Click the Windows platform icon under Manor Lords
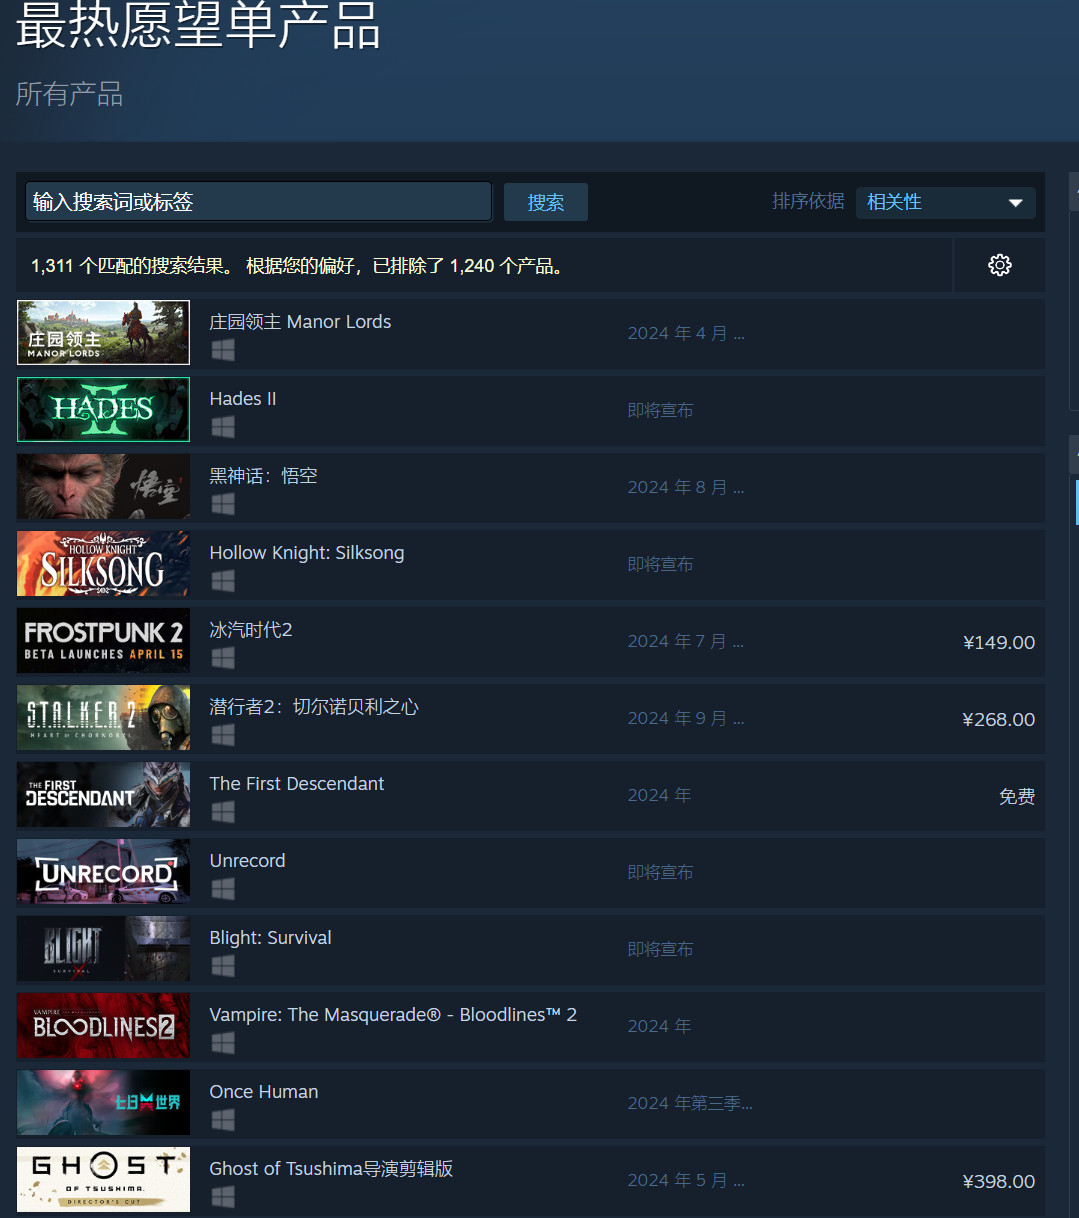 [x=222, y=350]
